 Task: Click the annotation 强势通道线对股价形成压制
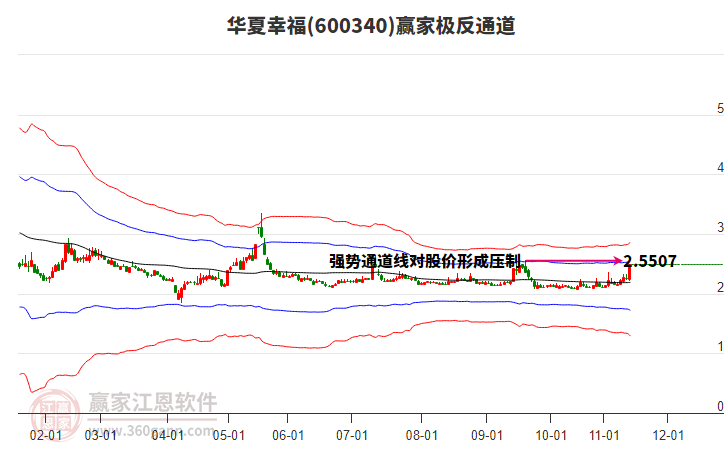click(x=426, y=261)
